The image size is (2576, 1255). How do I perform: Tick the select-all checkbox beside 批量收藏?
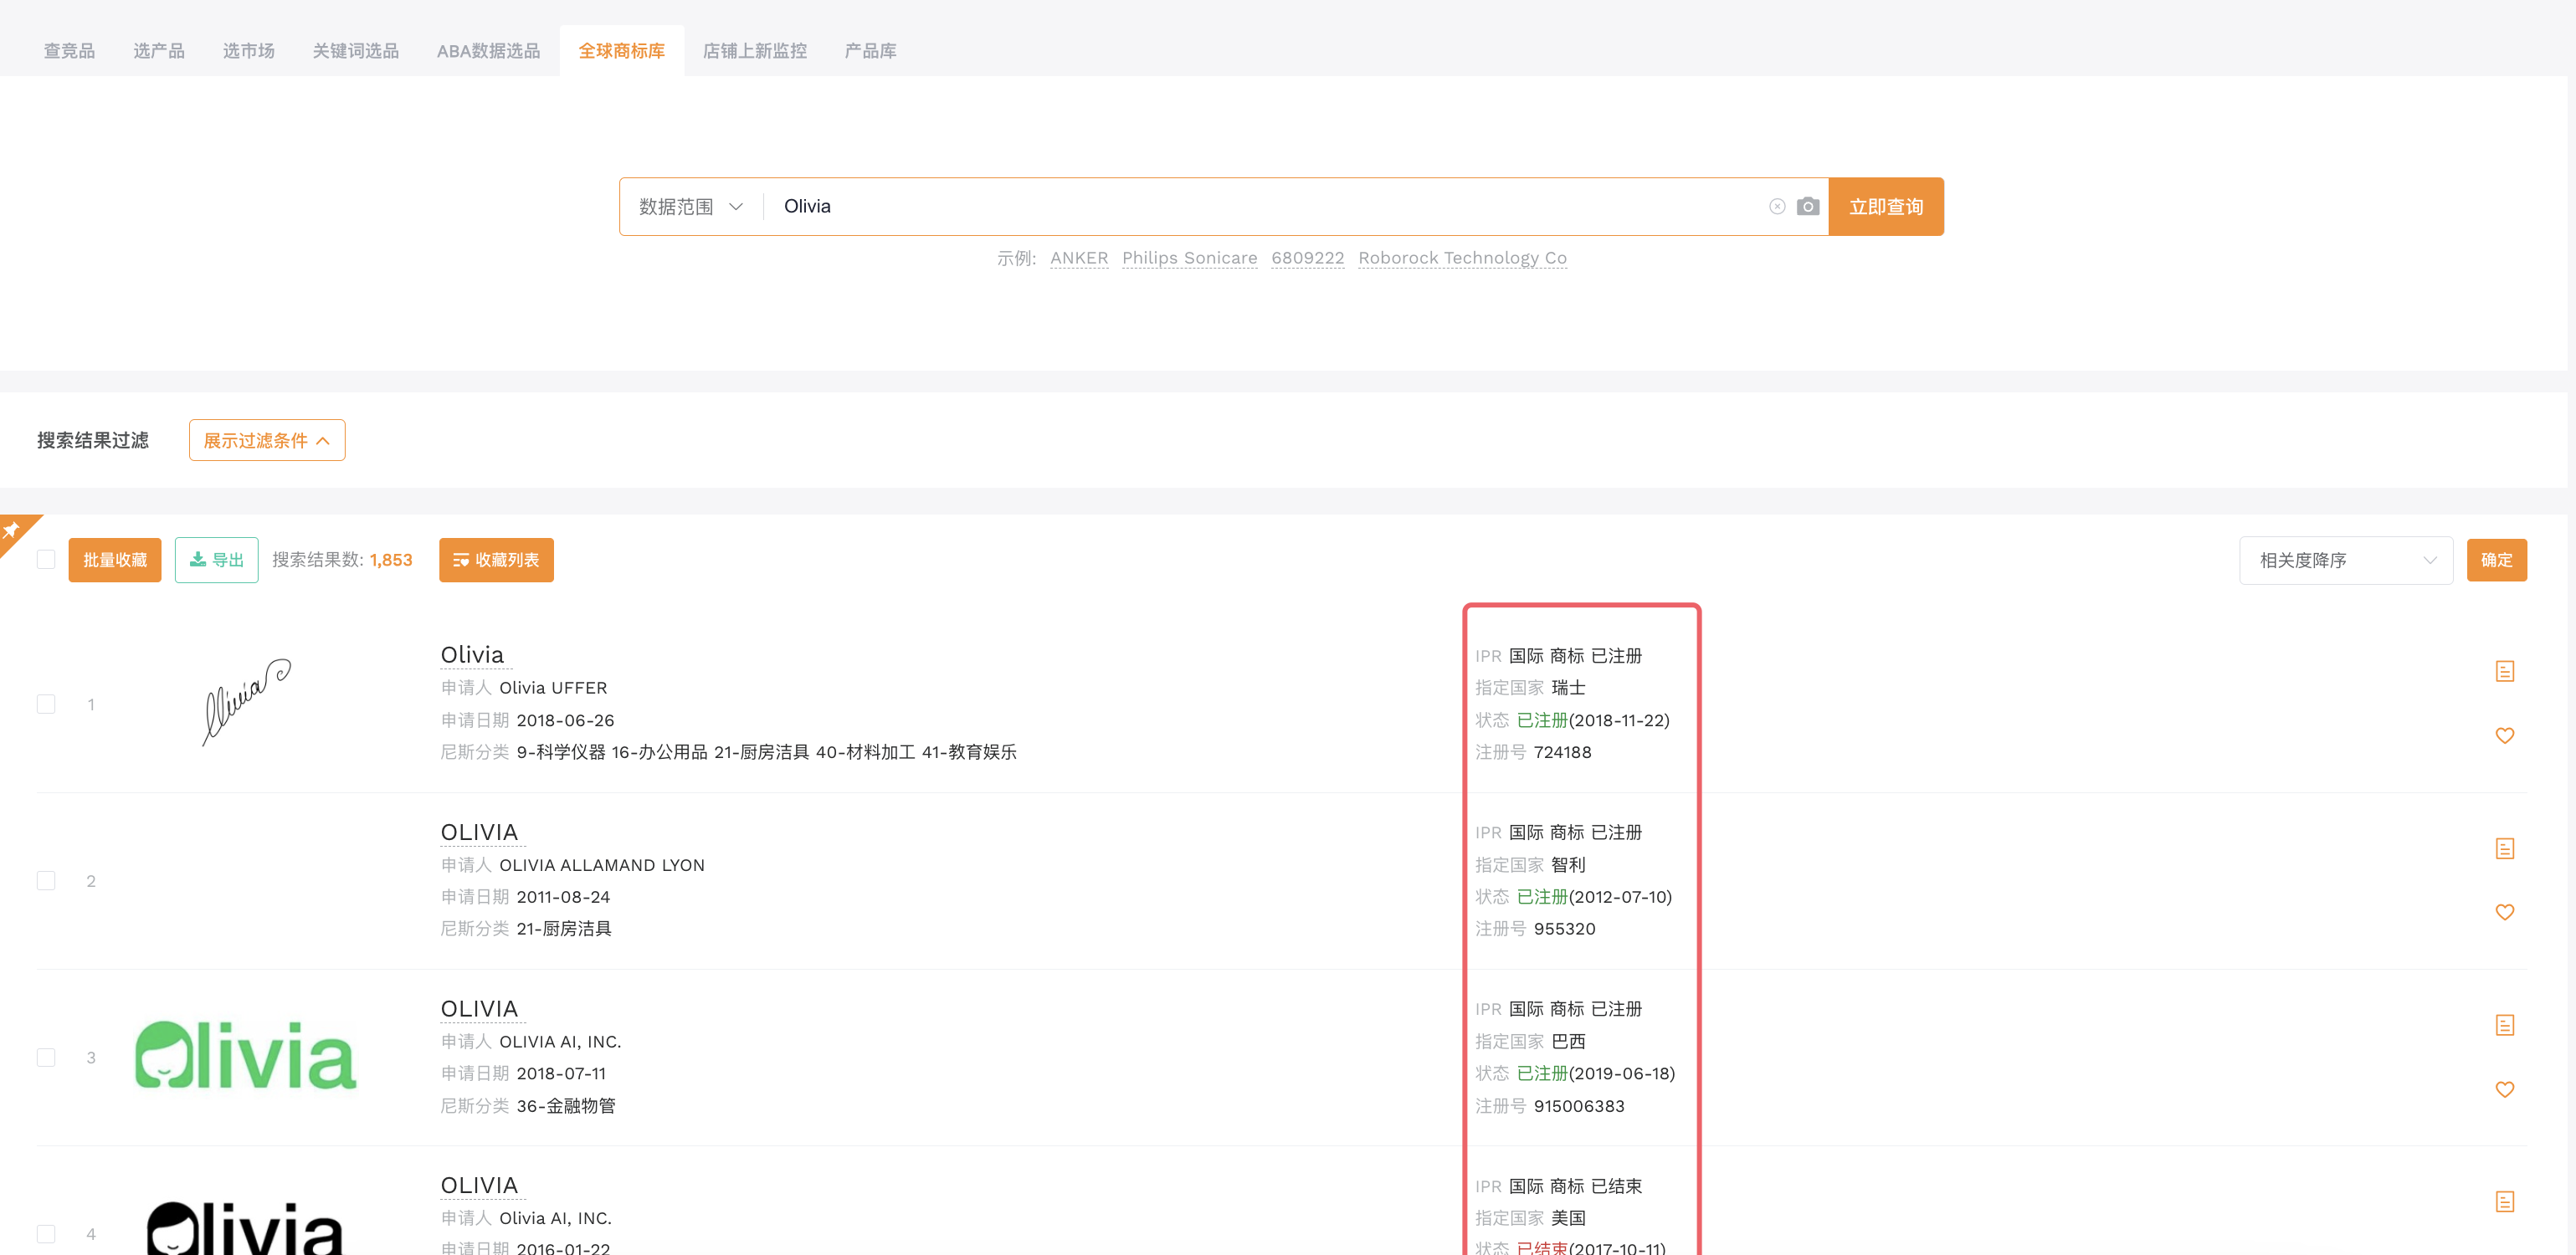[x=46, y=559]
